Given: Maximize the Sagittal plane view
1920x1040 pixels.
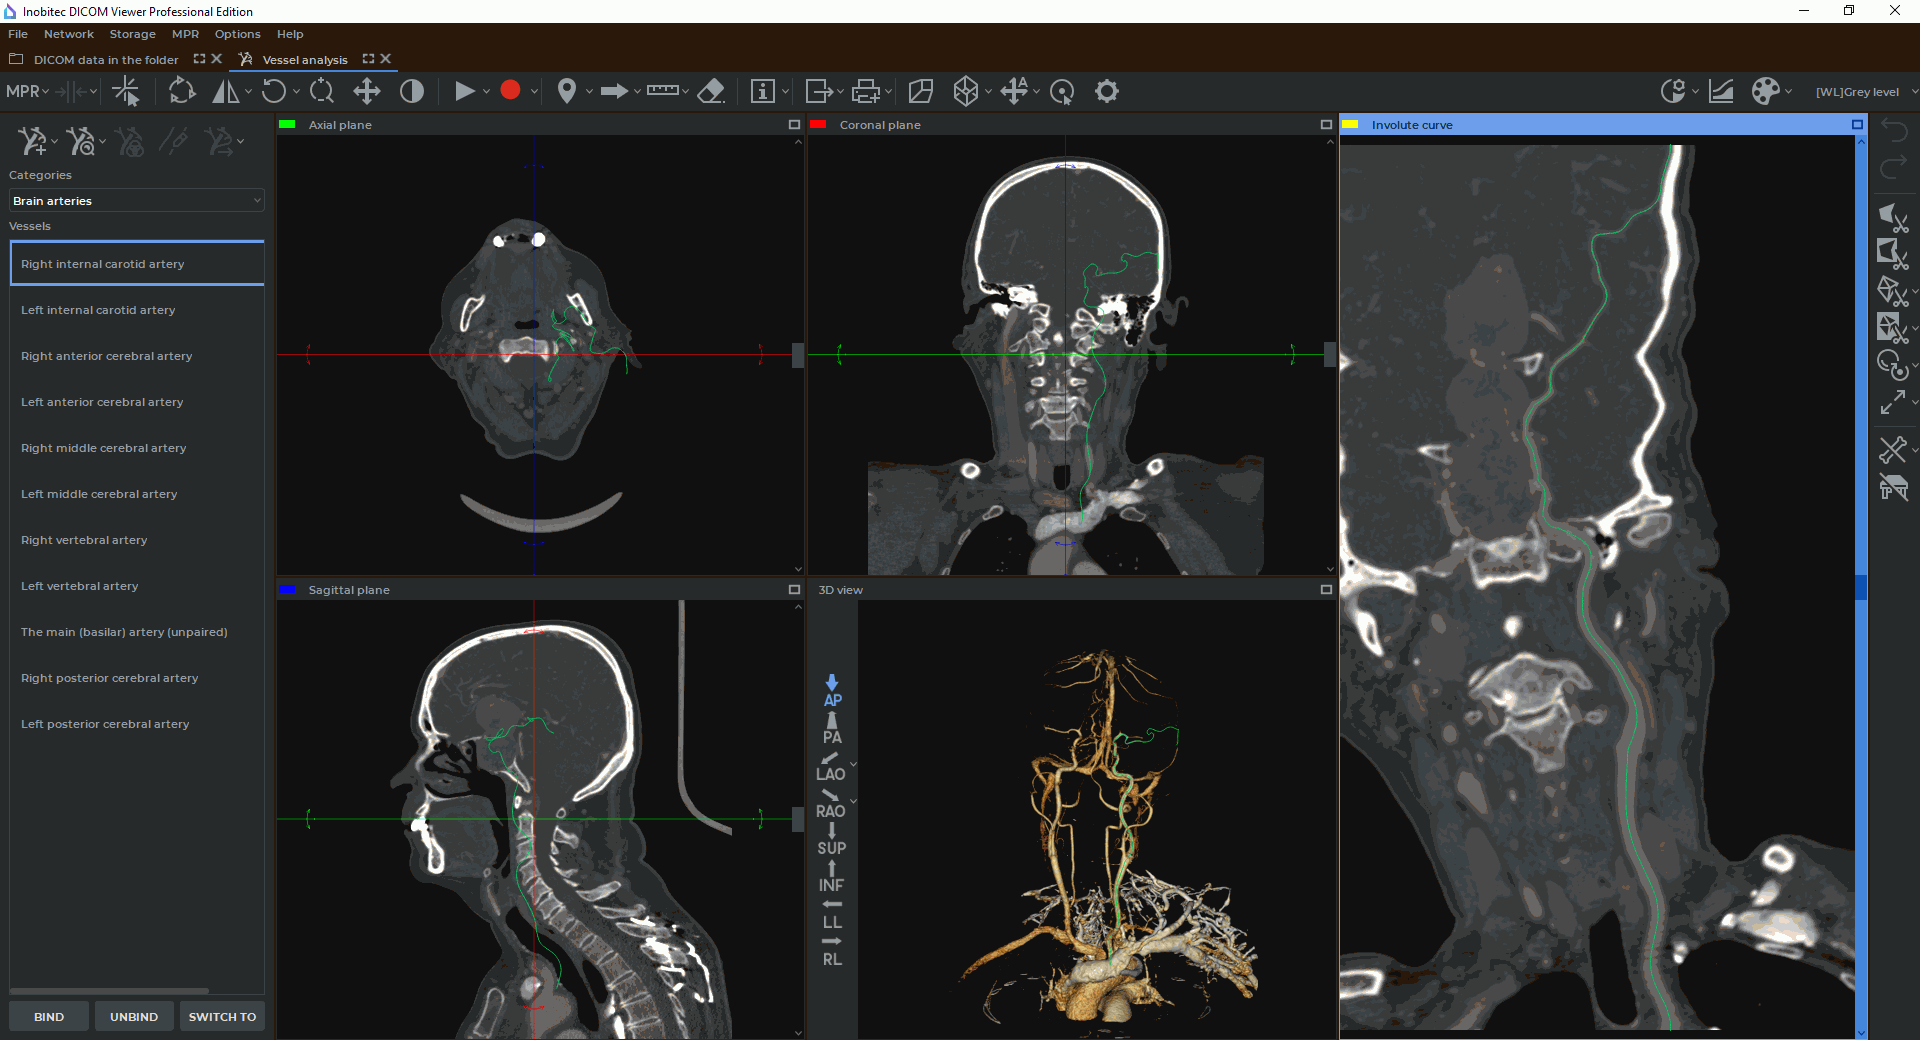Looking at the screenshot, I should pyautogui.click(x=795, y=590).
